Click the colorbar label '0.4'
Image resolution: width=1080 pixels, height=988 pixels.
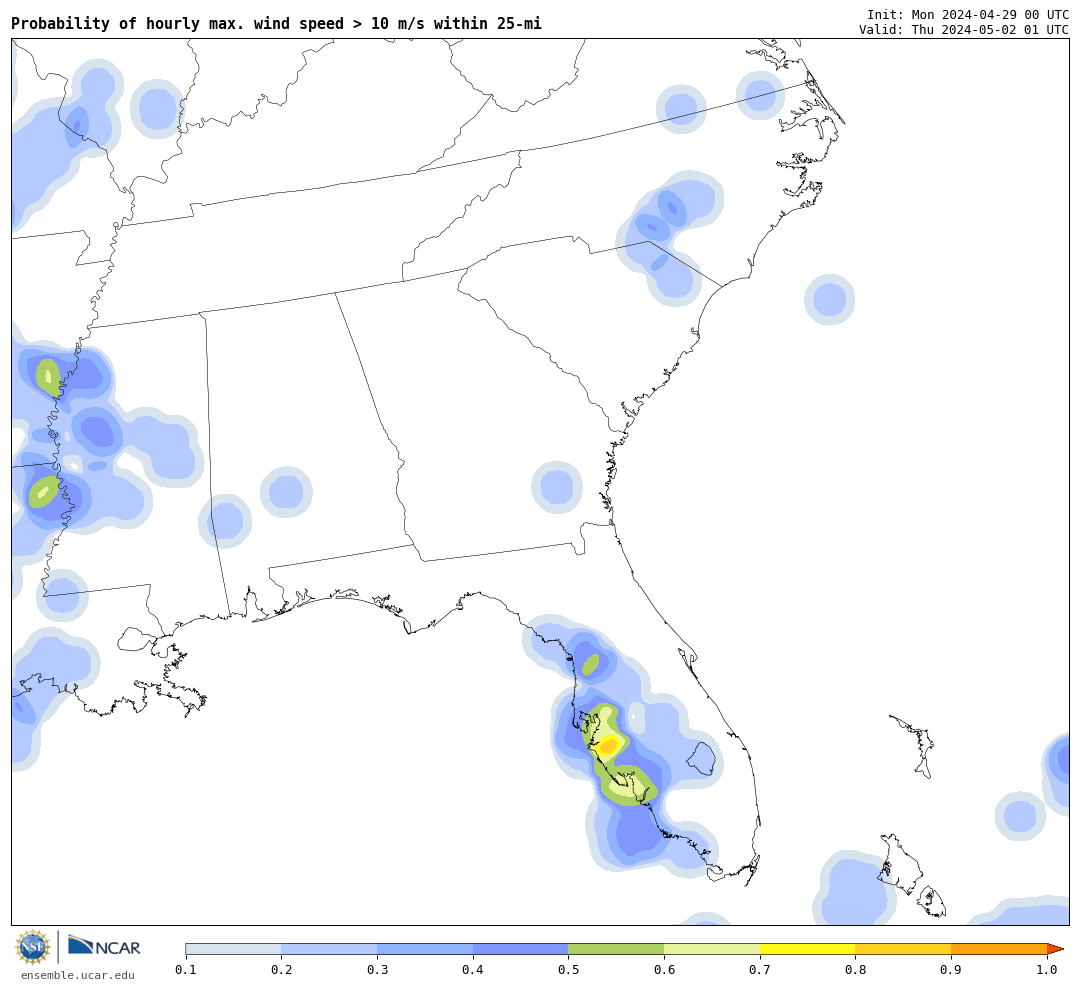(x=472, y=970)
